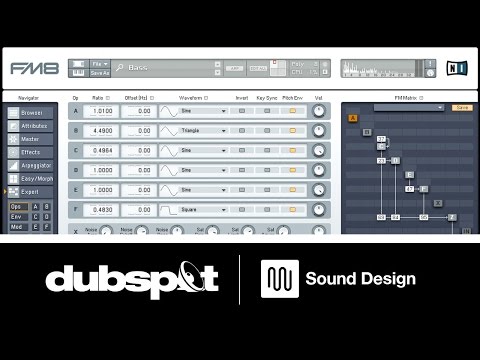
Task: Open the Browser navigator page
Action: pos(30,113)
